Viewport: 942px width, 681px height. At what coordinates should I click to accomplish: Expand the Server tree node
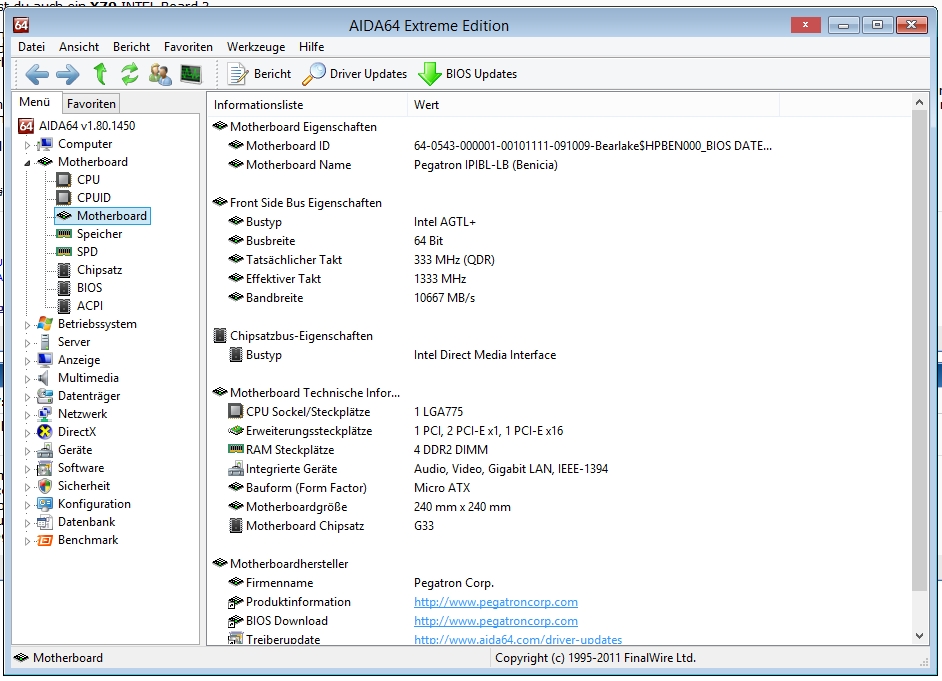coord(28,343)
